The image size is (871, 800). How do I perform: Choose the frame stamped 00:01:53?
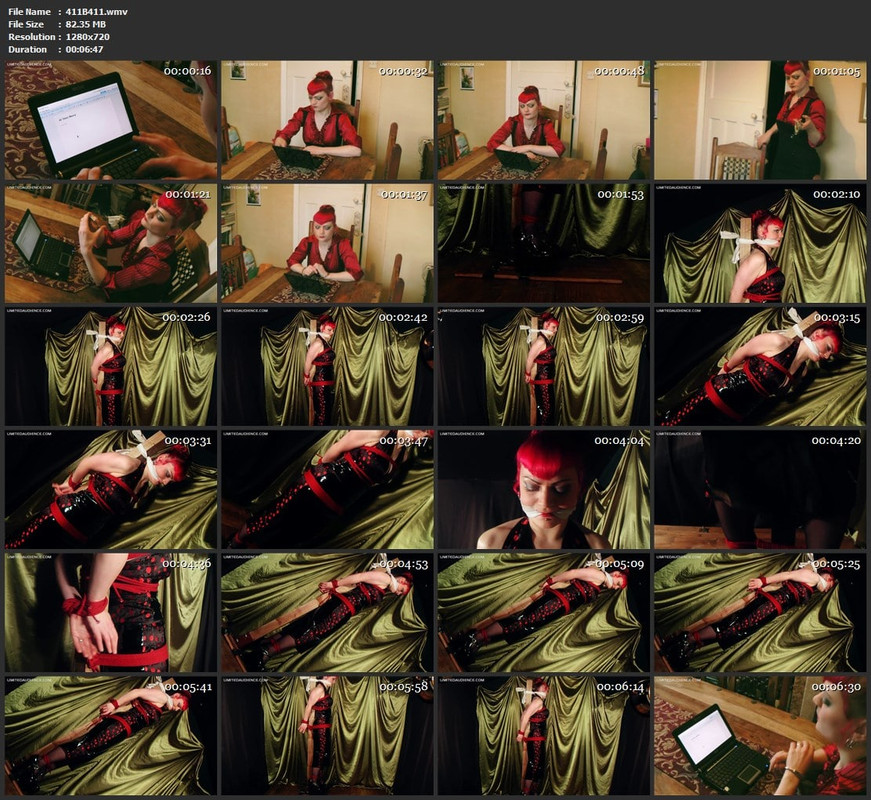coord(543,243)
